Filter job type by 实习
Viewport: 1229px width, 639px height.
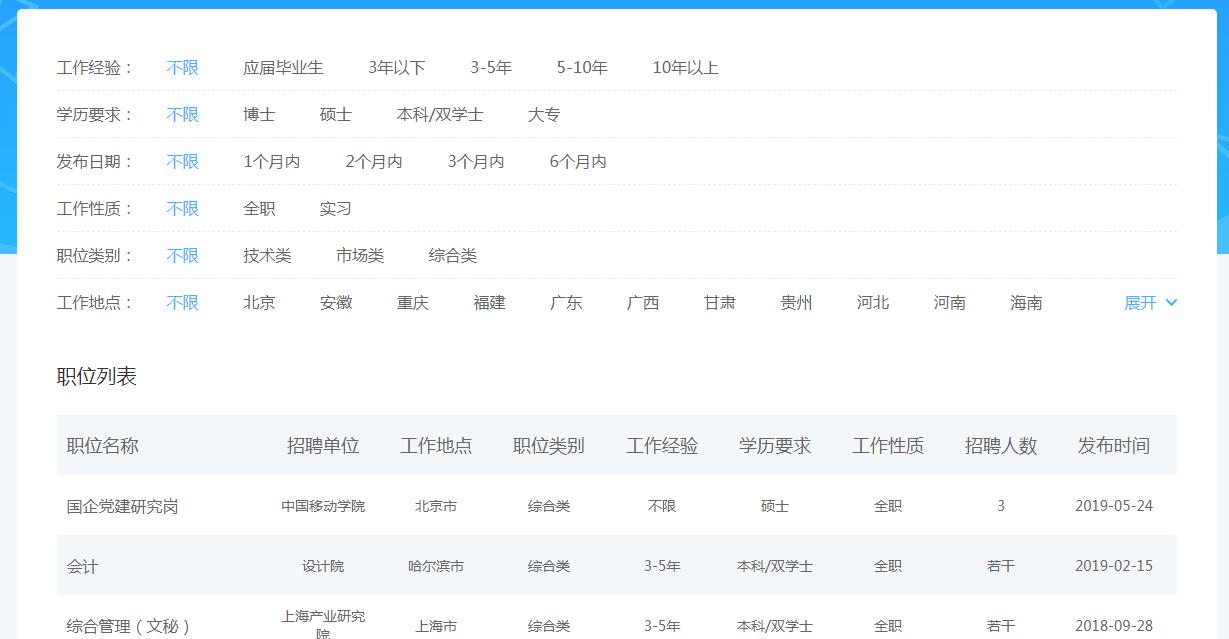click(x=336, y=209)
